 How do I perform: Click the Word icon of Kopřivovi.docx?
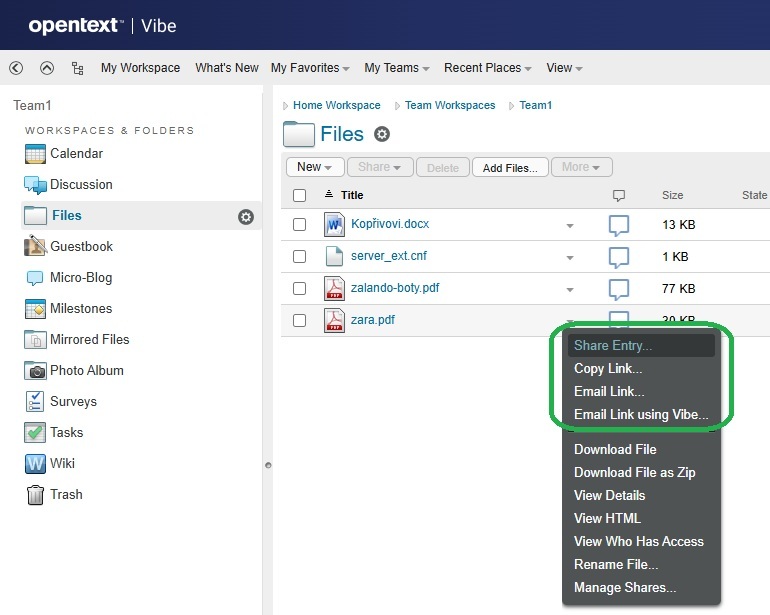point(334,224)
